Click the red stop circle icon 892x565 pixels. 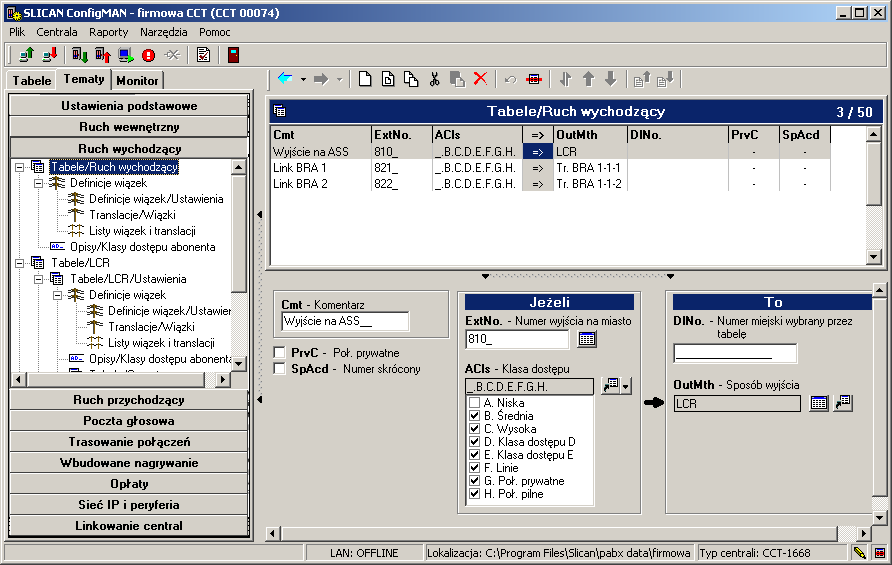[148, 55]
